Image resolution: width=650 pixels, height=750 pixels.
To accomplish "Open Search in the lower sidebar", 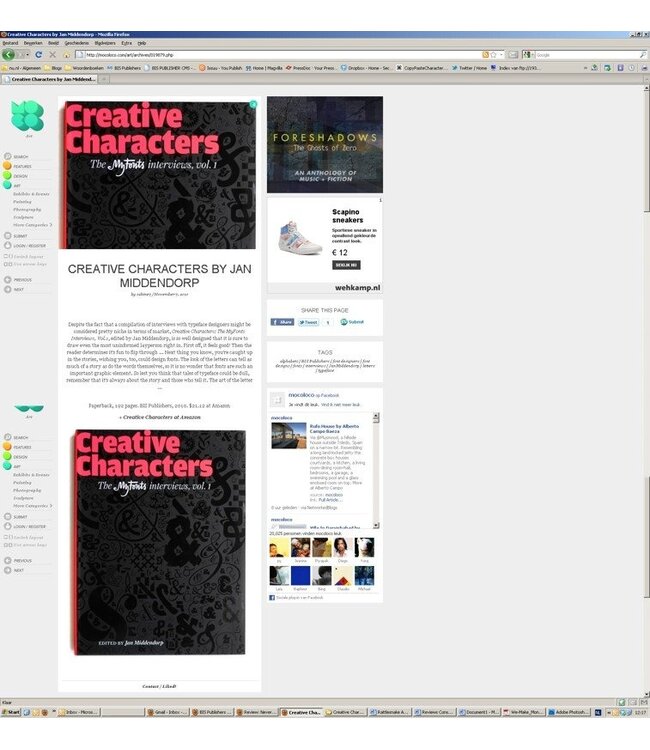I will 16,437.
